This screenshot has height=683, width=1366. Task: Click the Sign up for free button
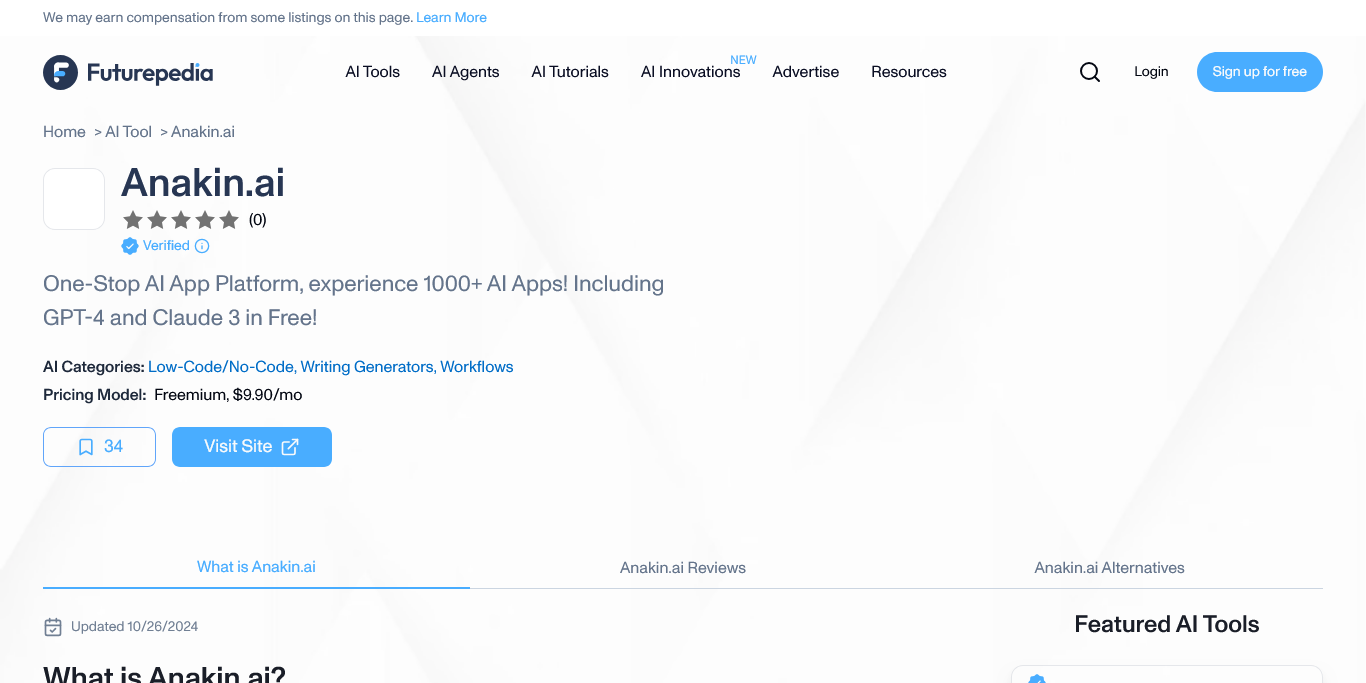(x=1260, y=72)
